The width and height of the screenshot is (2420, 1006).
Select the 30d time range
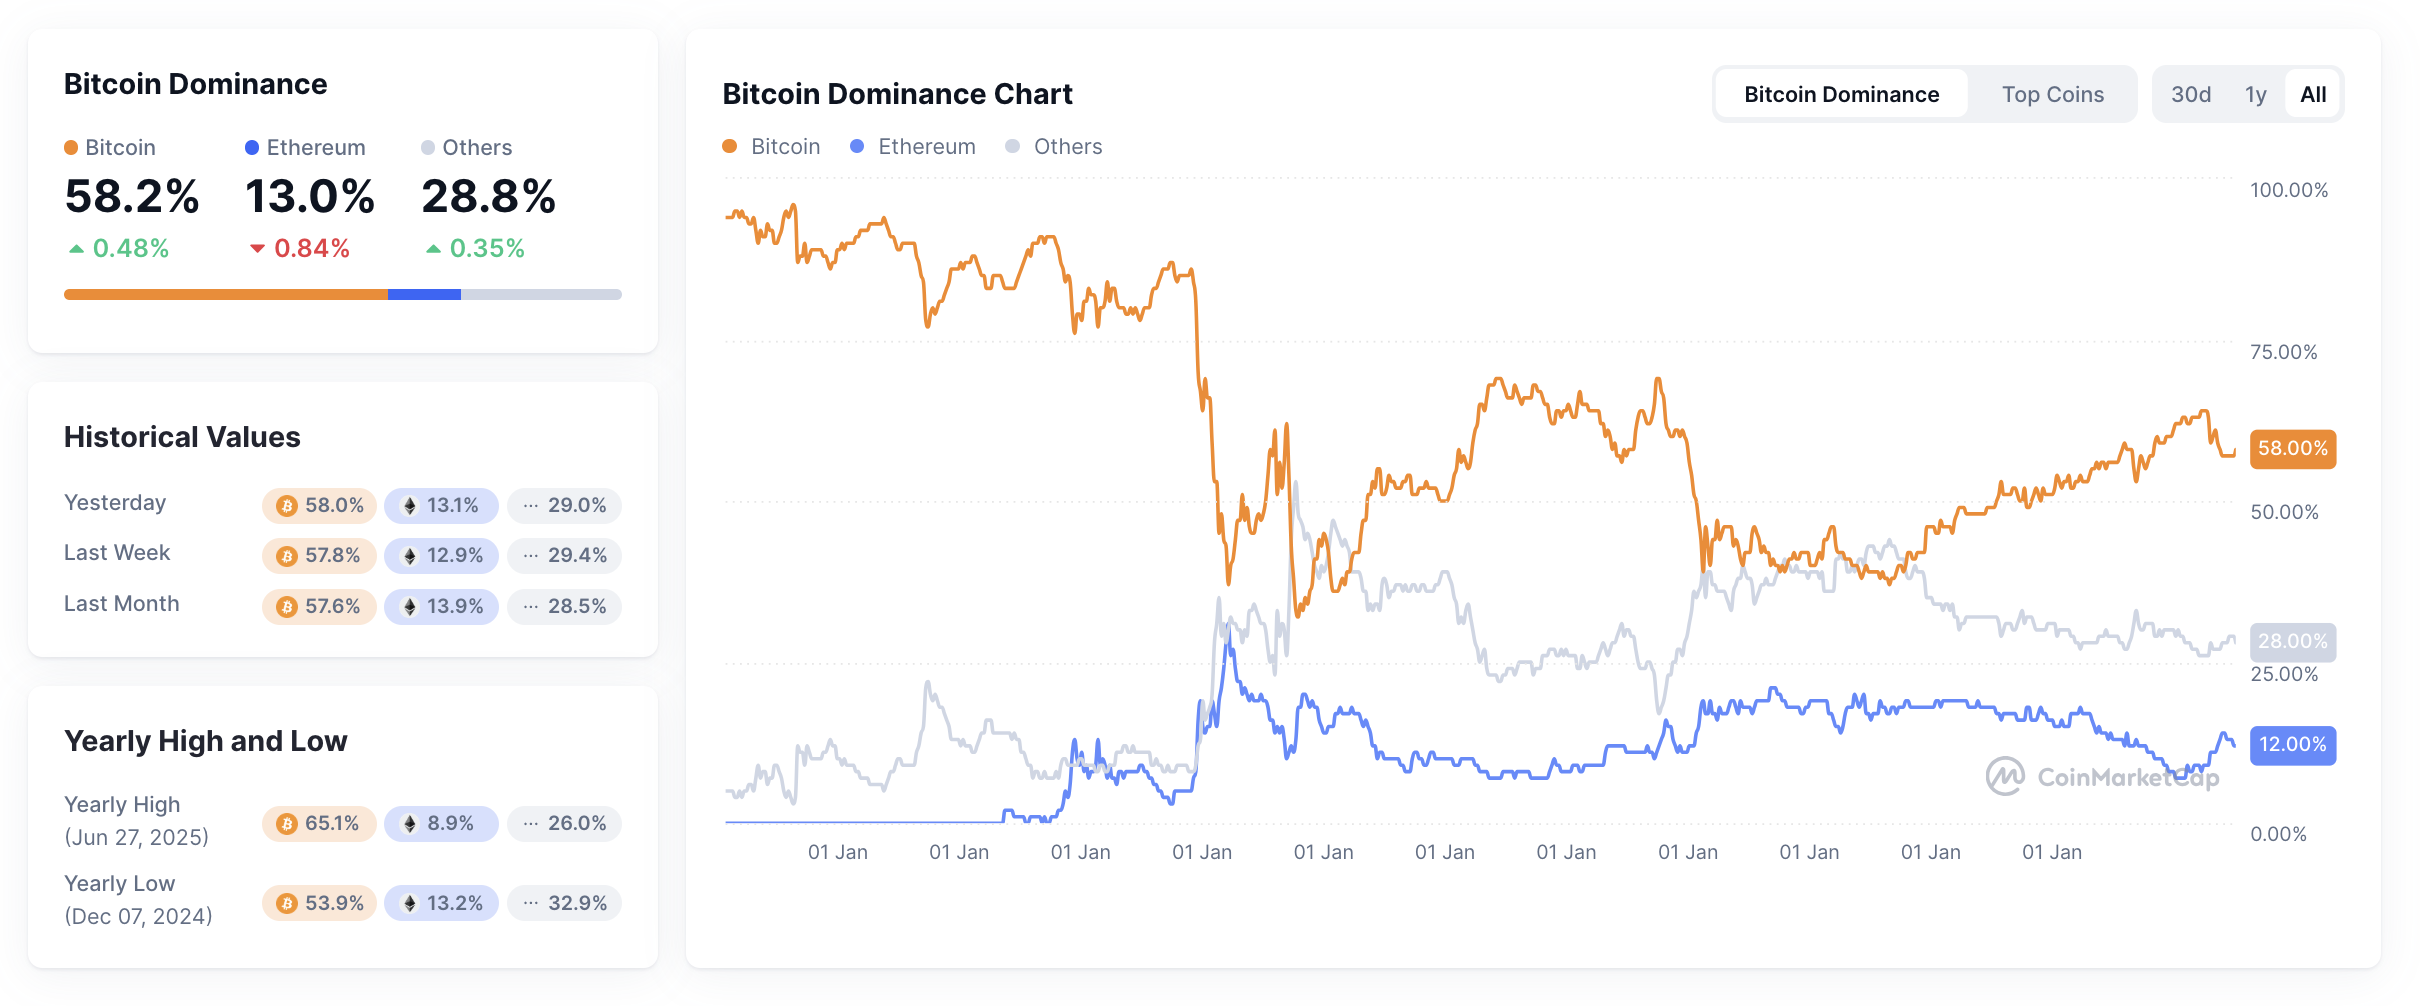pyautogui.click(x=2190, y=95)
